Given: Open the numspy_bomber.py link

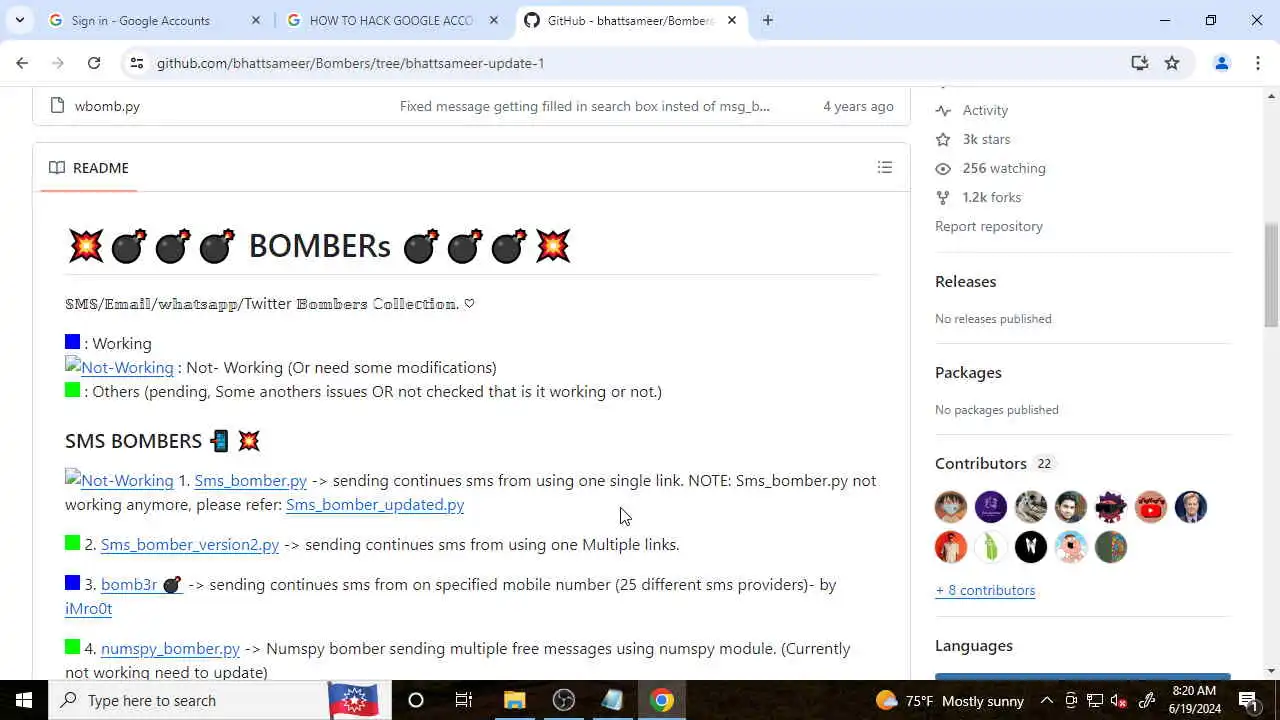Looking at the screenshot, I should (170, 649).
